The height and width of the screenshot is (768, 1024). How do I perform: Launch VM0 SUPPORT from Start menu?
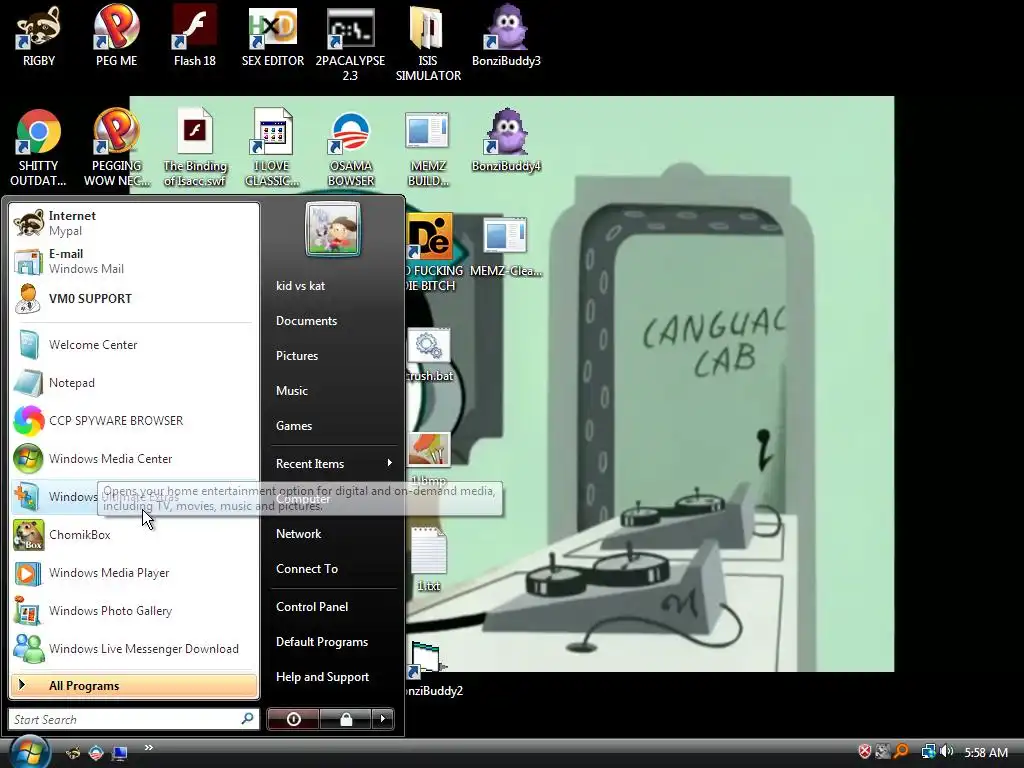[134, 298]
